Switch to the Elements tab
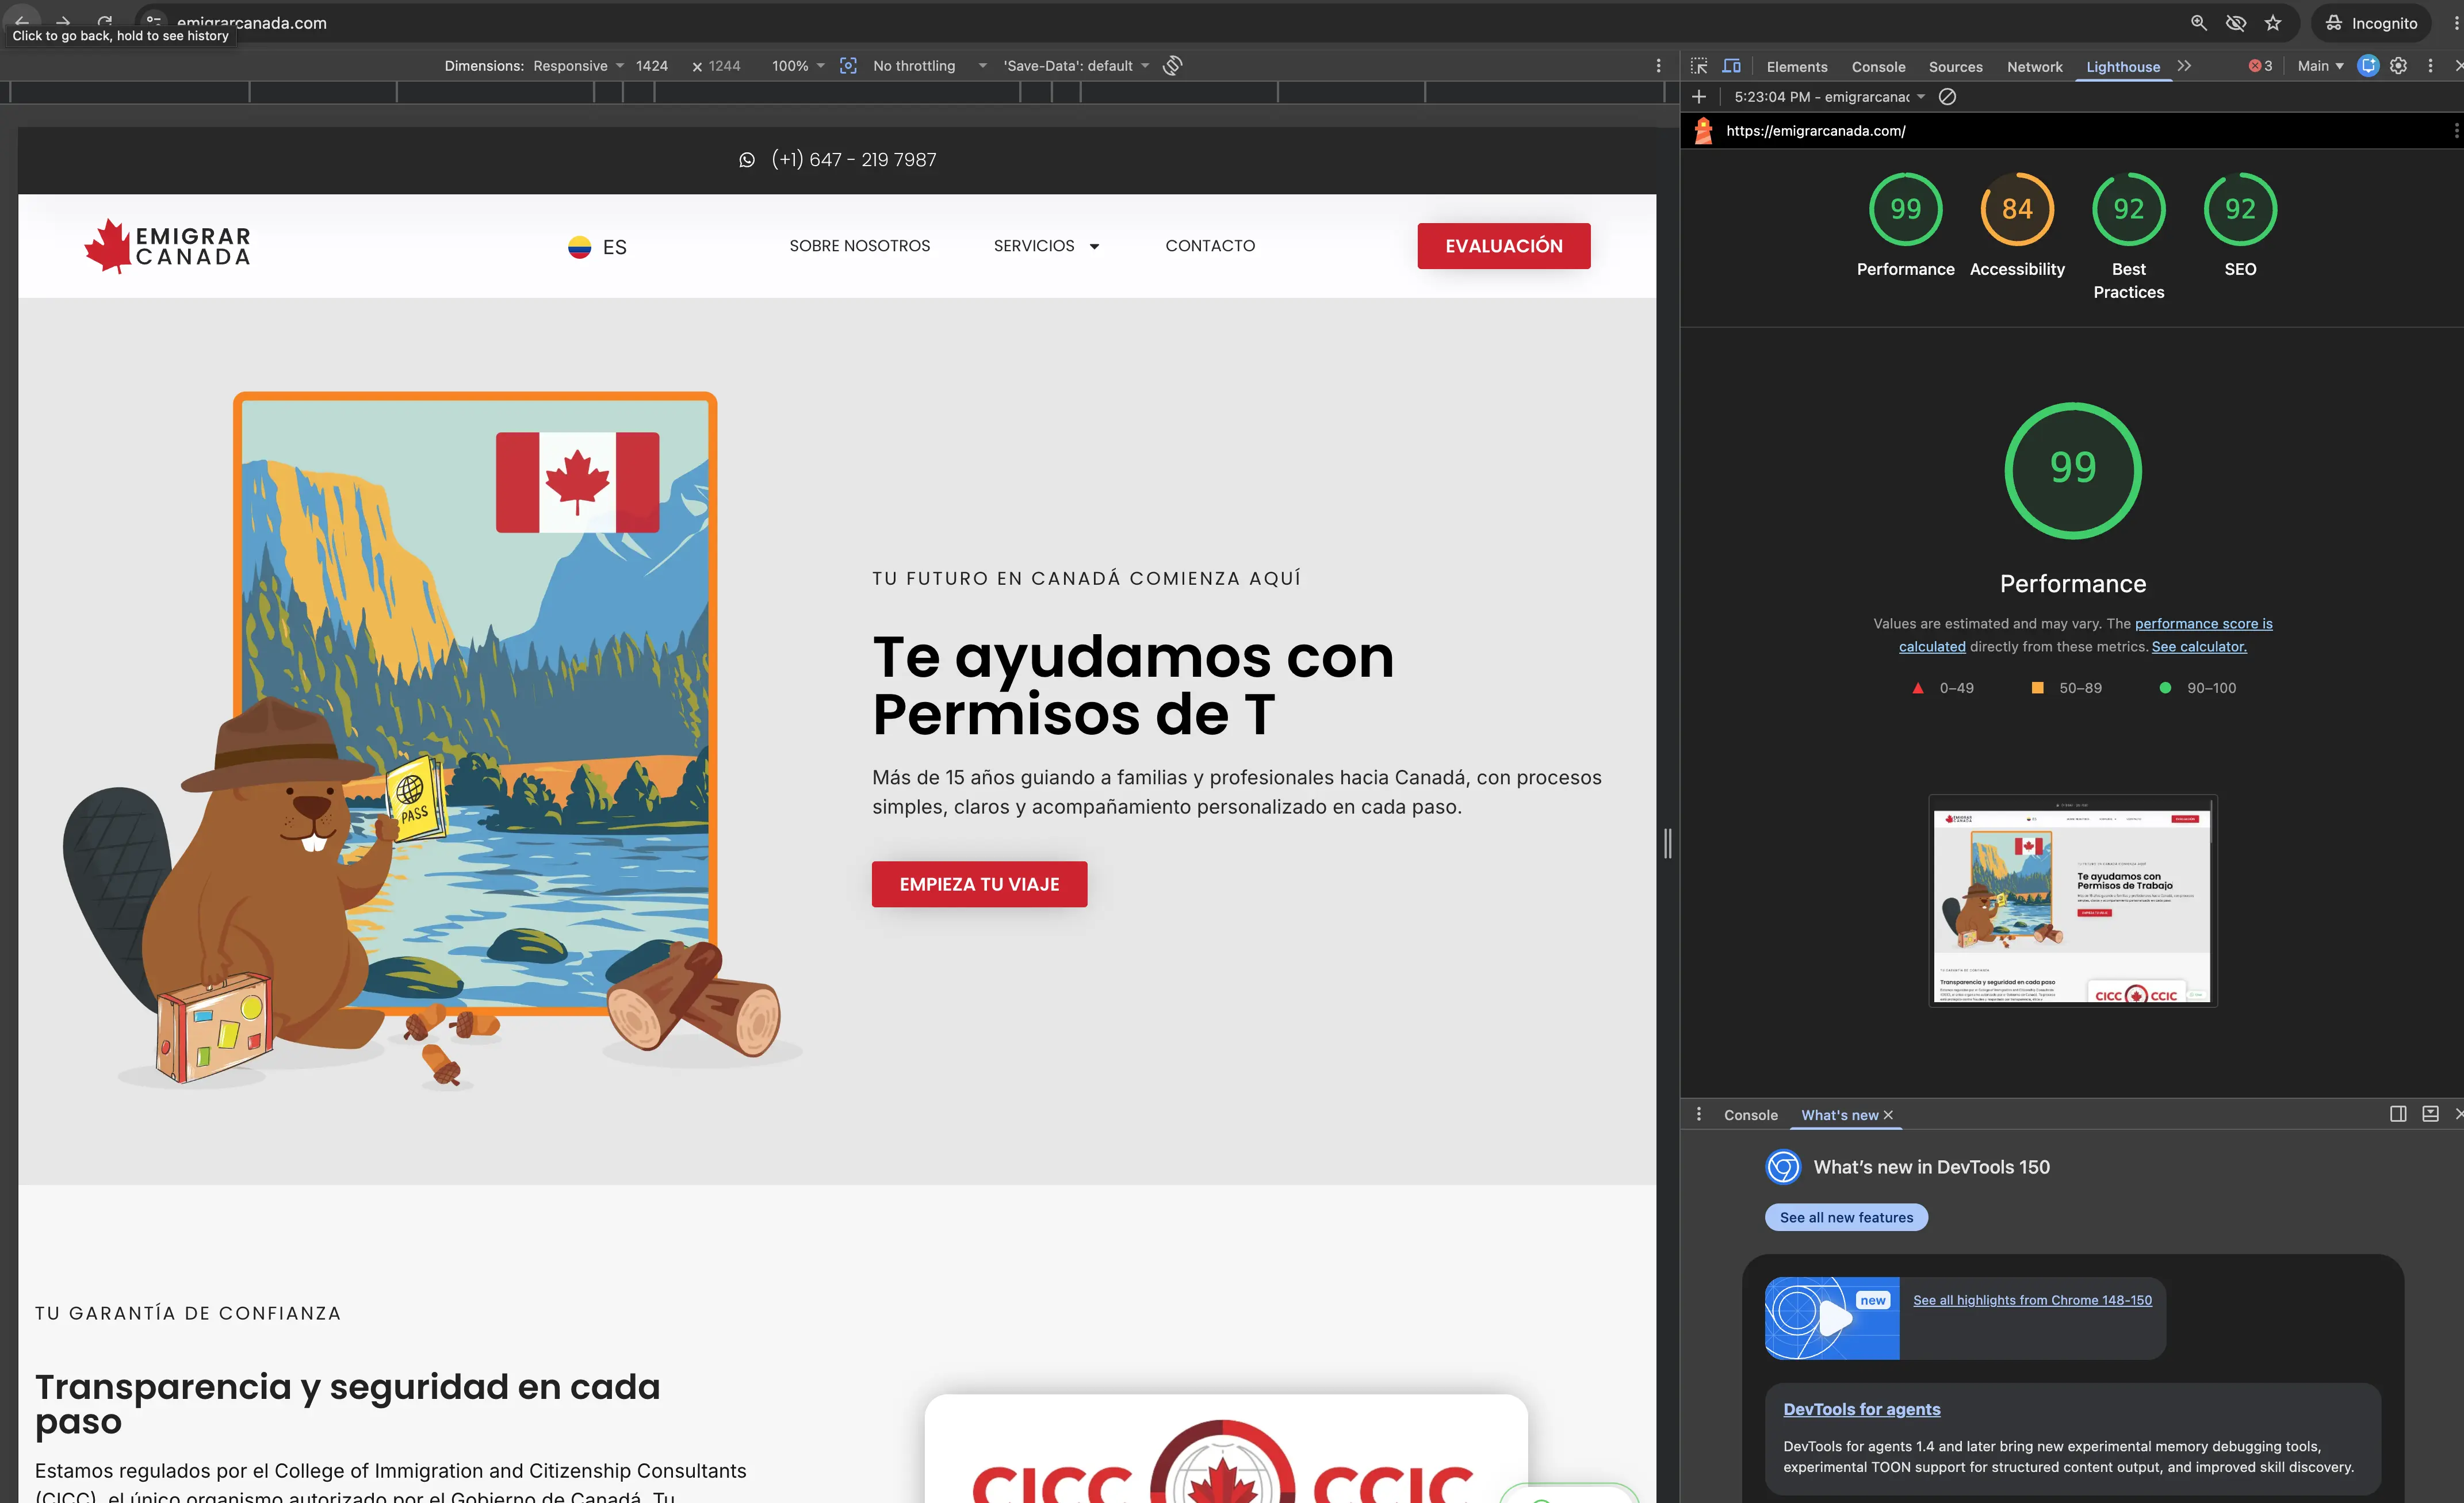 (1796, 67)
